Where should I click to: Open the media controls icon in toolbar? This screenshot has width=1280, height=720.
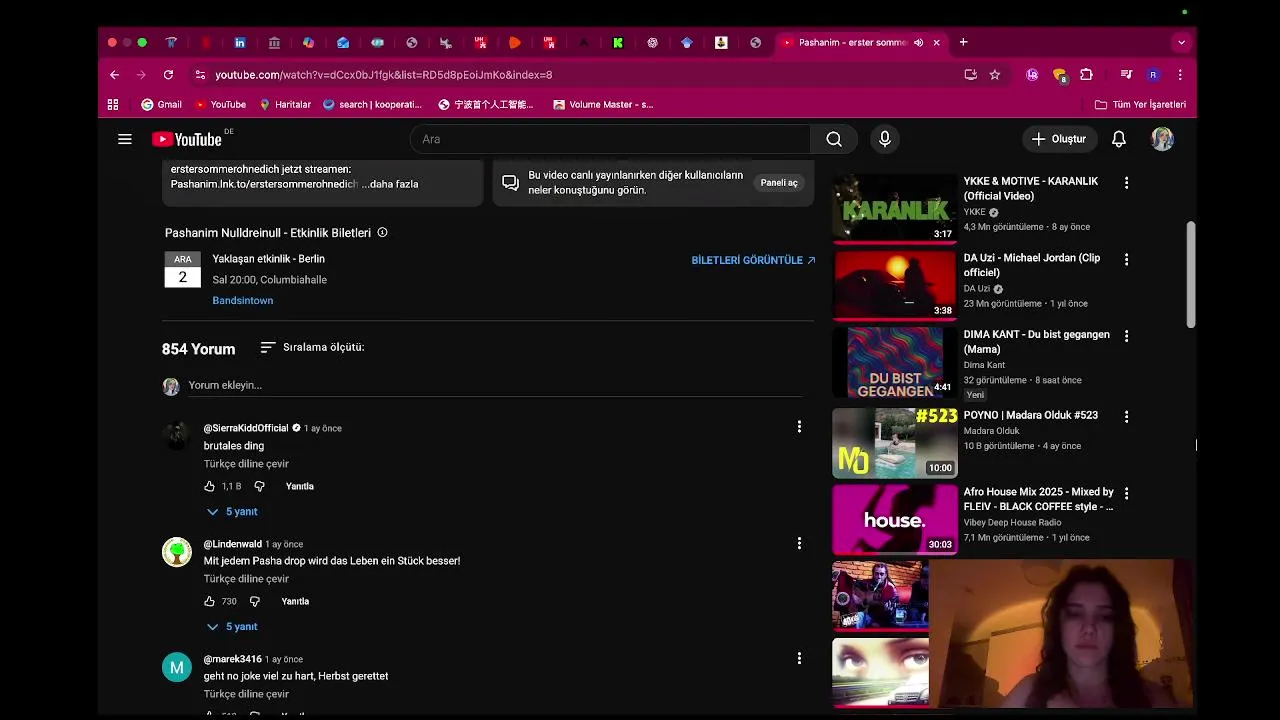click(1127, 74)
